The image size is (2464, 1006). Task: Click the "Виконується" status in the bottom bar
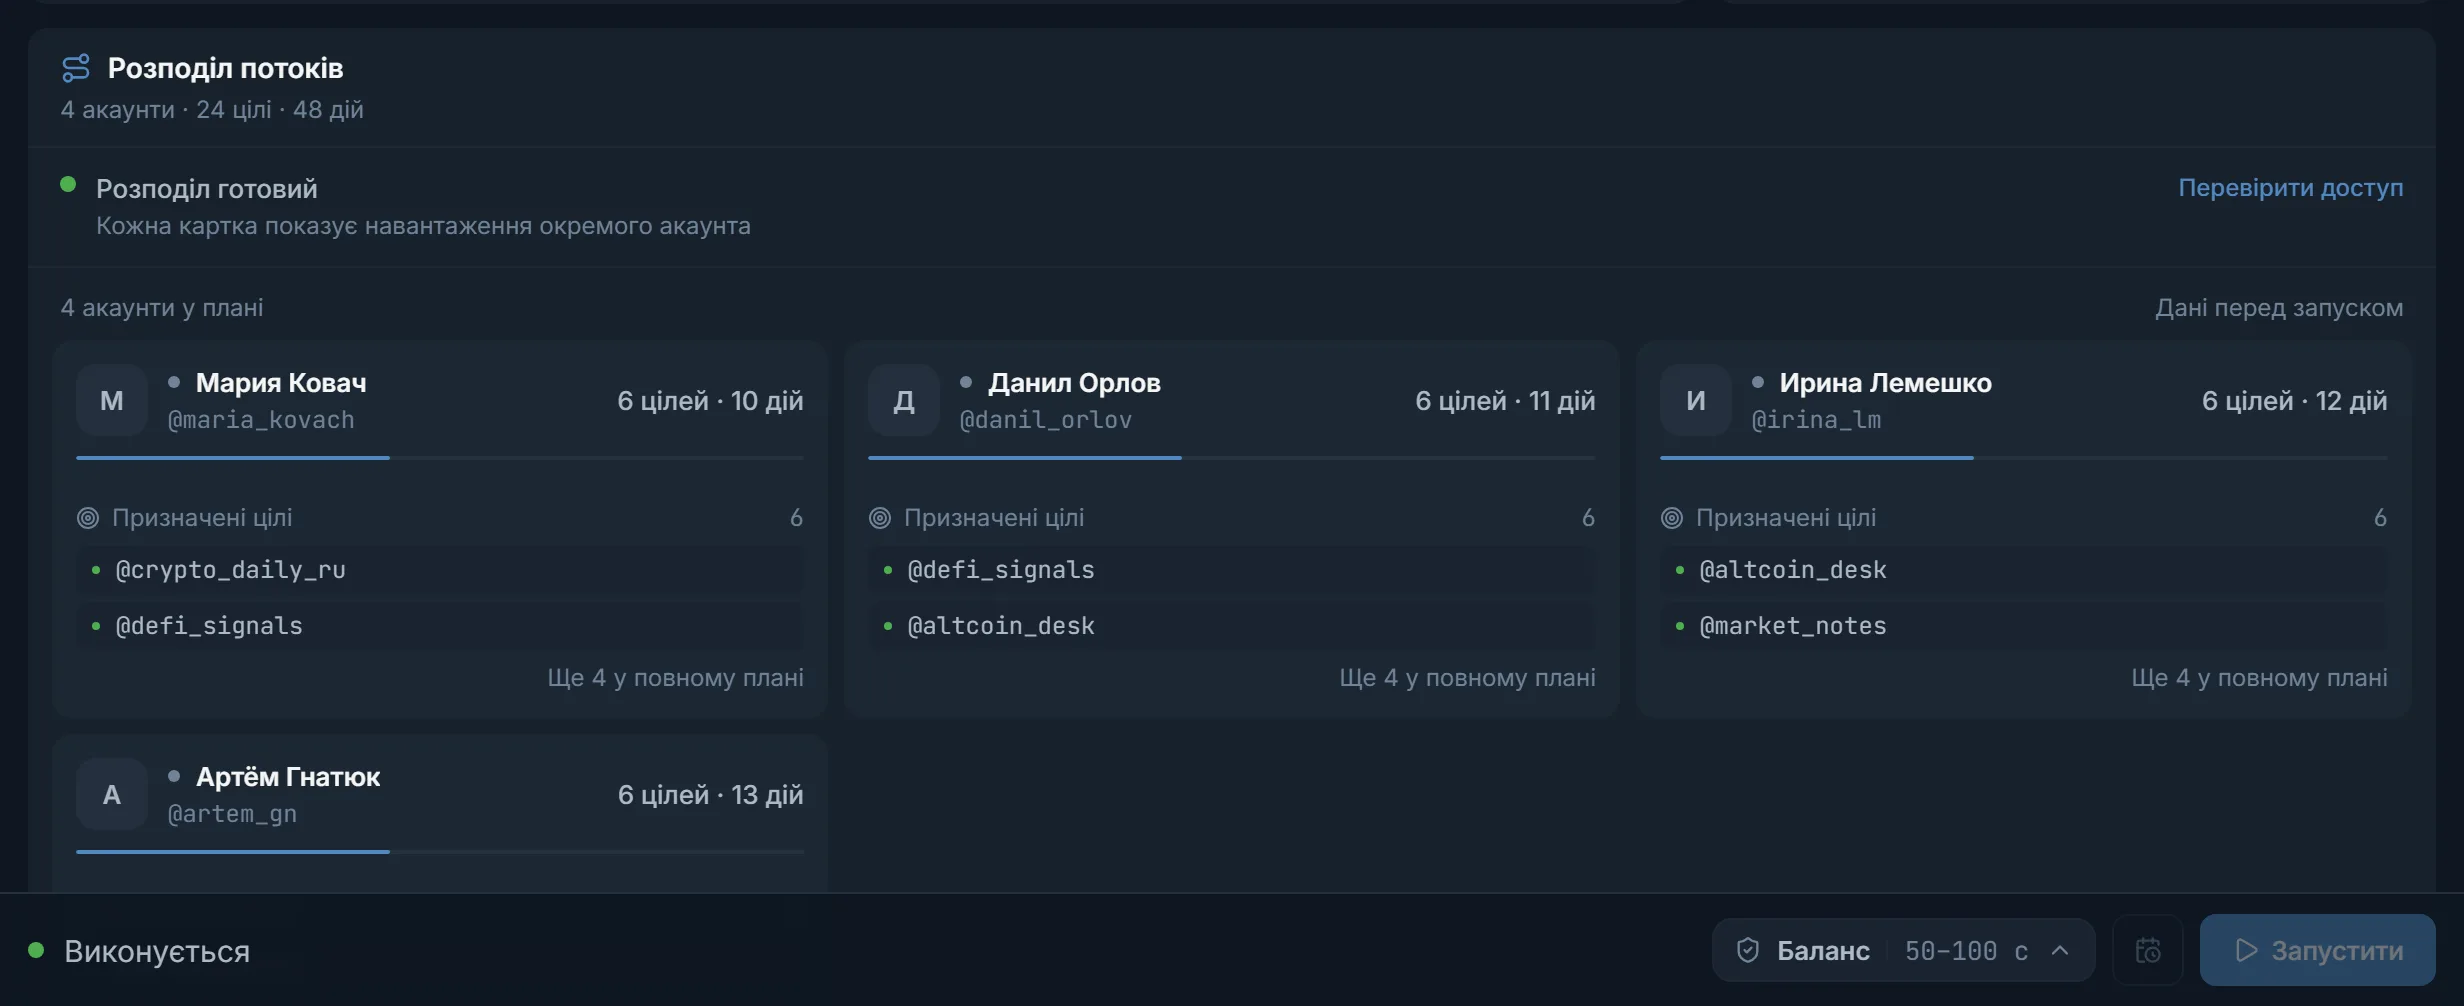coord(157,951)
